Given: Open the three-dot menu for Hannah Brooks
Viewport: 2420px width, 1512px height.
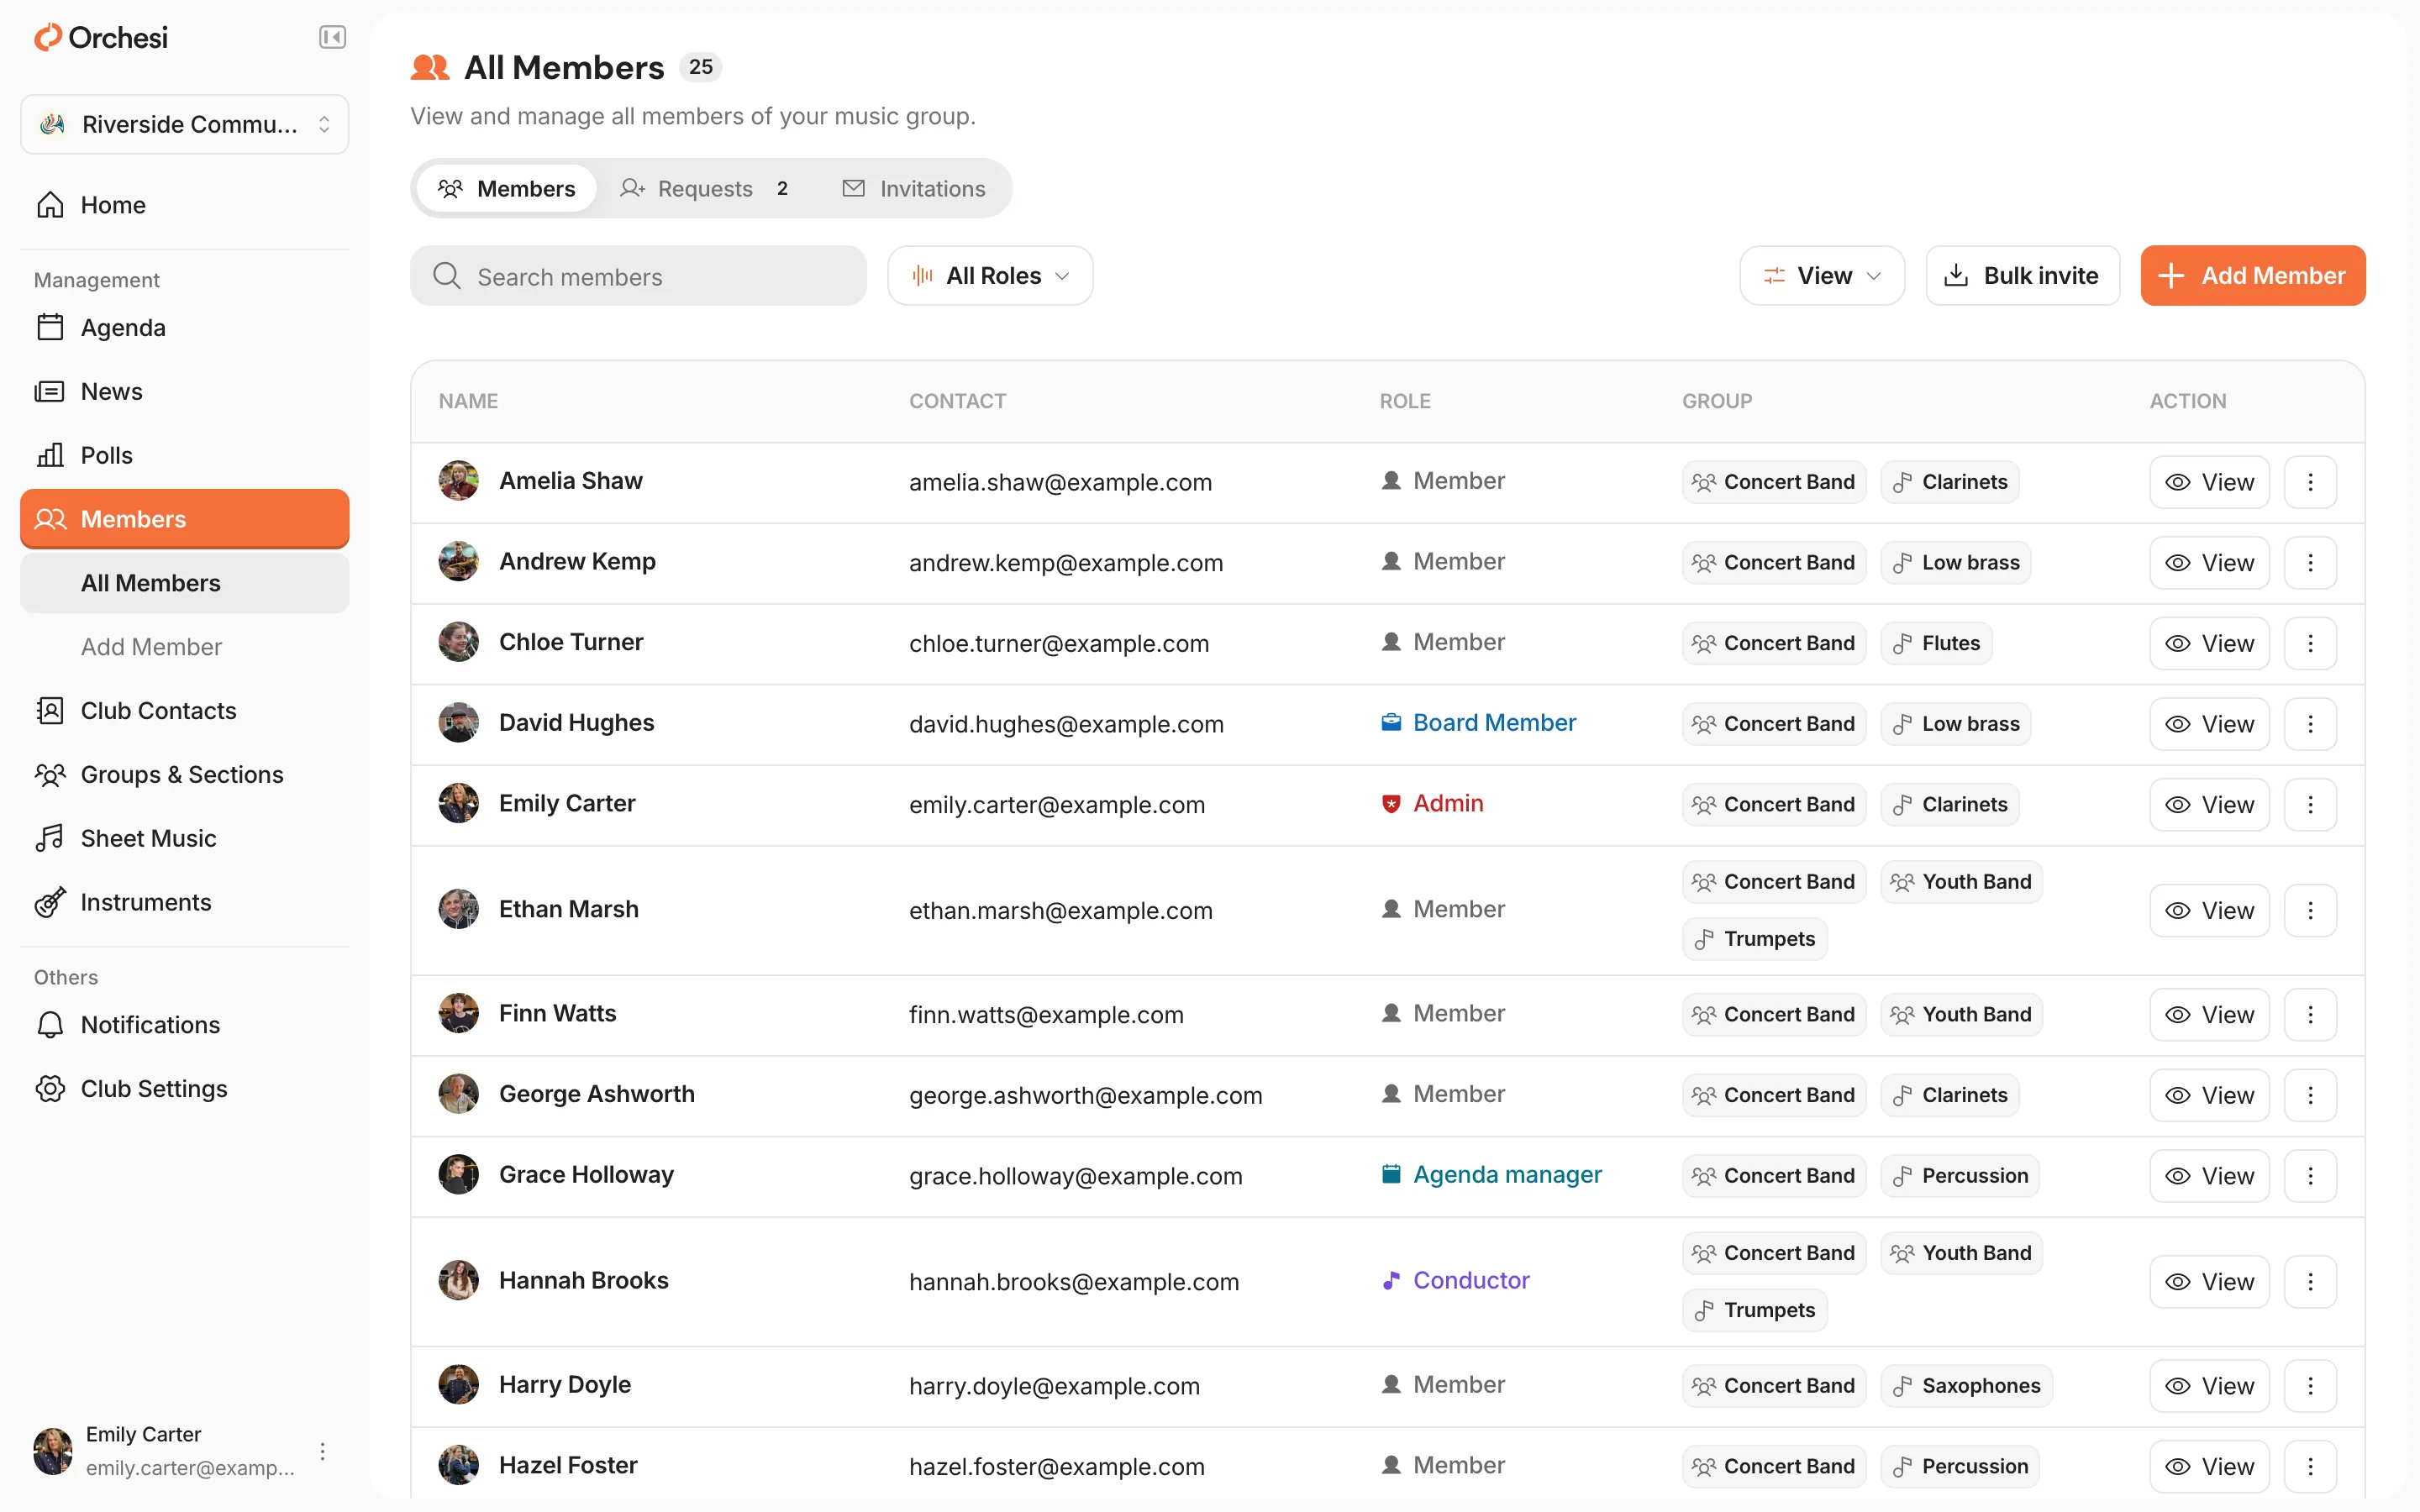Looking at the screenshot, I should pyautogui.click(x=2310, y=1281).
